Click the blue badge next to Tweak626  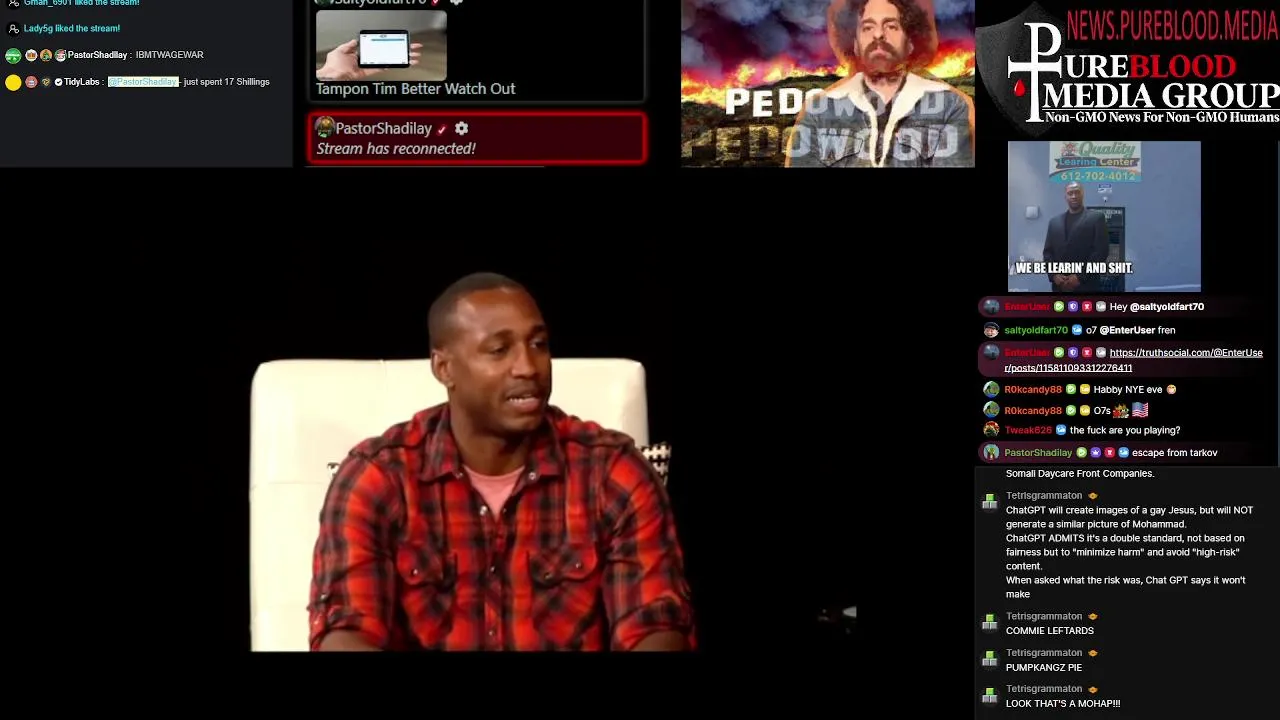pos(1061,430)
